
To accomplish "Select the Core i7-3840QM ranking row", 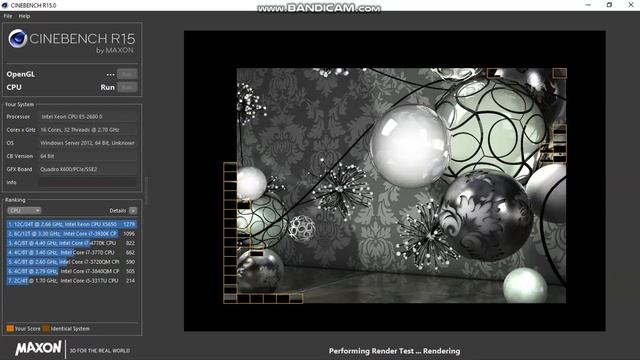I will coord(72,271).
